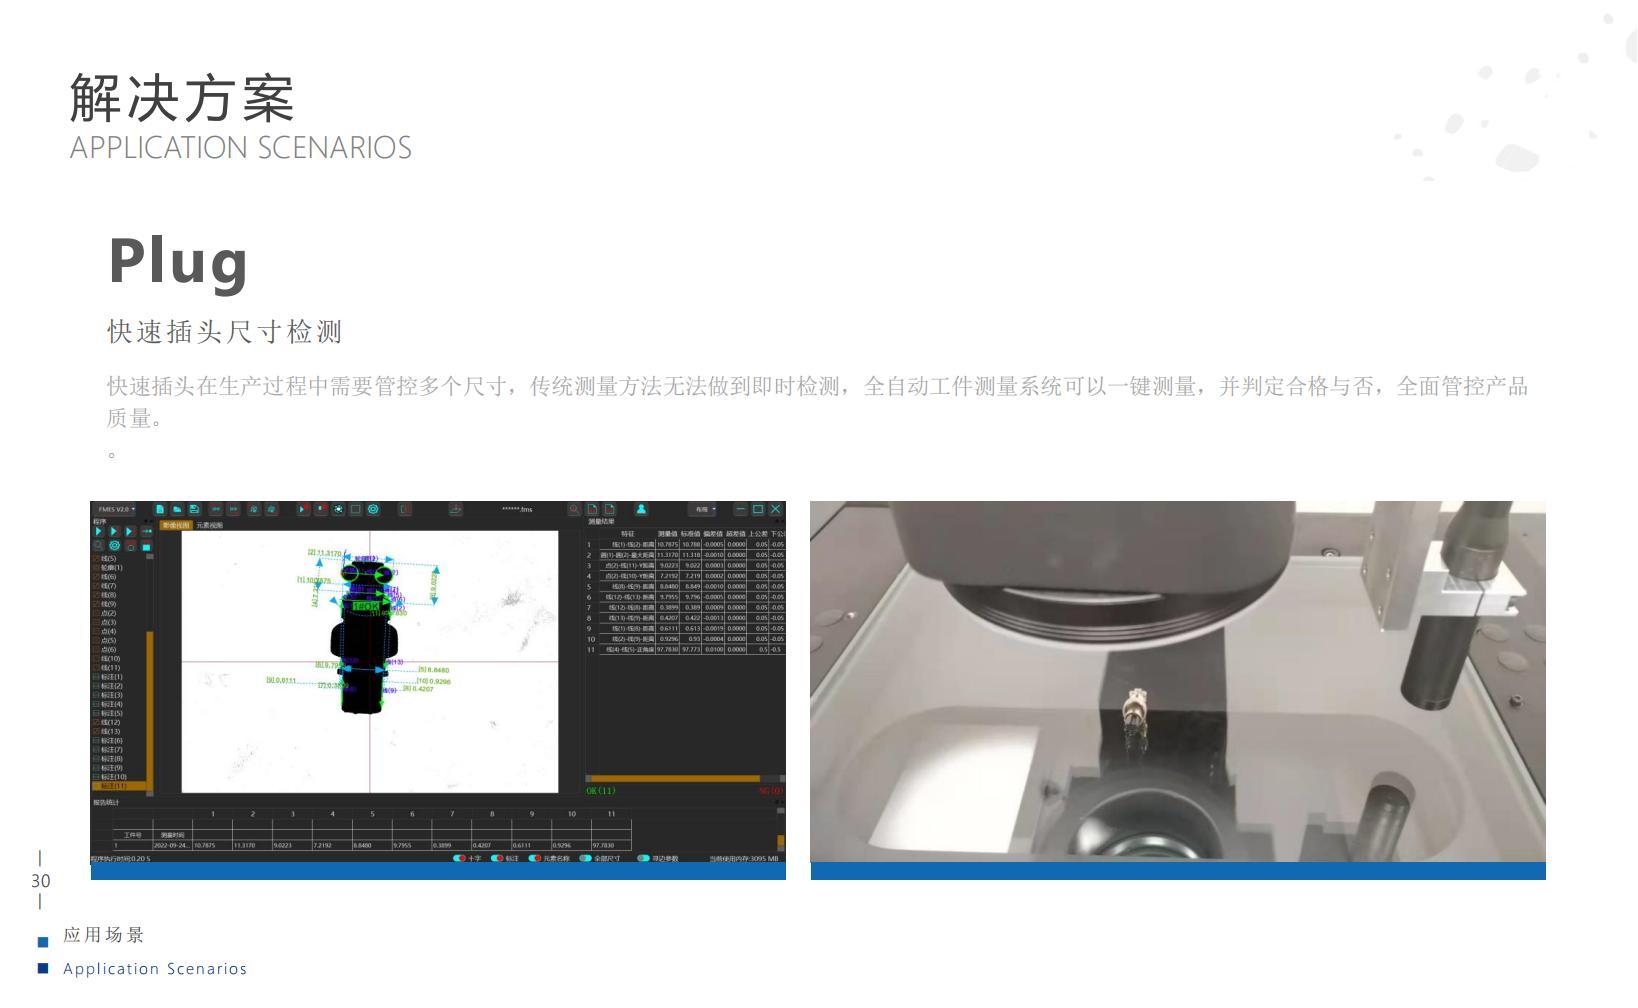Click the dotted step icon in 程序 panel
Screen dimensions: 1638x1008
[x=147, y=532]
